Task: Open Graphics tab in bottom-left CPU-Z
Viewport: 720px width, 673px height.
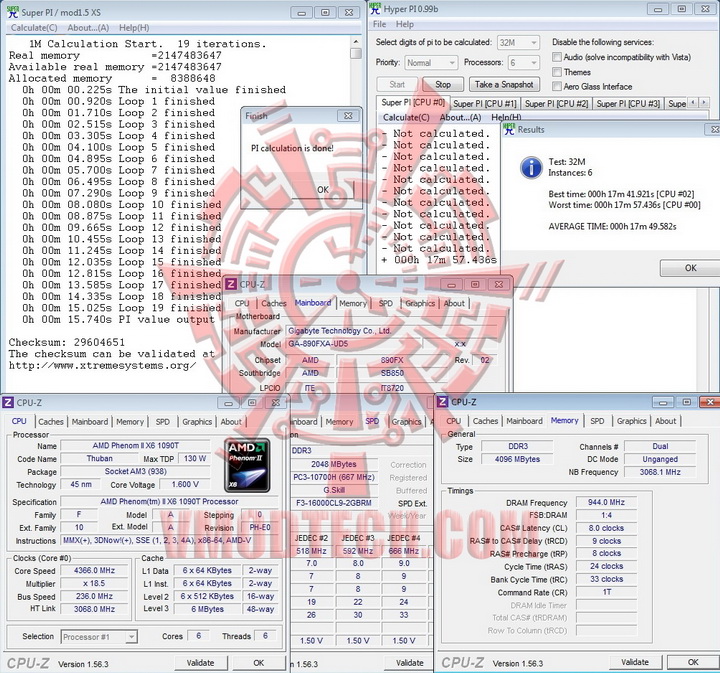Action: click(197, 421)
